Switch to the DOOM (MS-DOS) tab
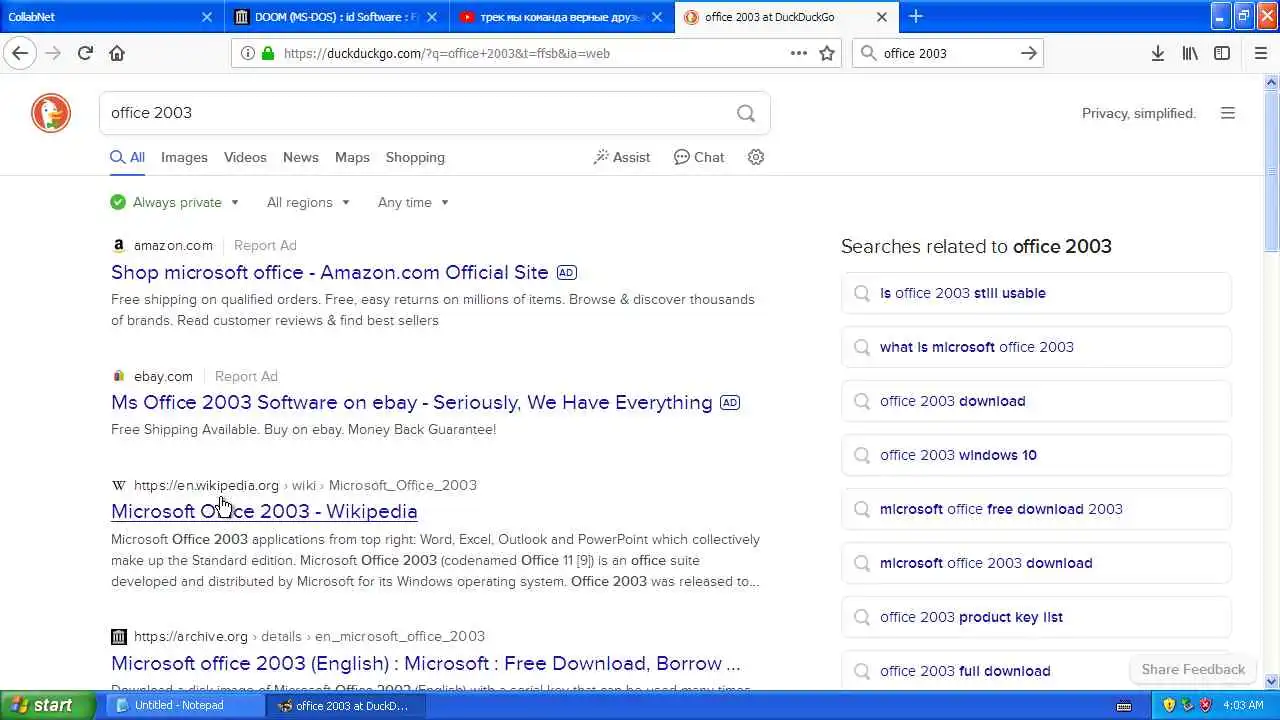 click(335, 16)
